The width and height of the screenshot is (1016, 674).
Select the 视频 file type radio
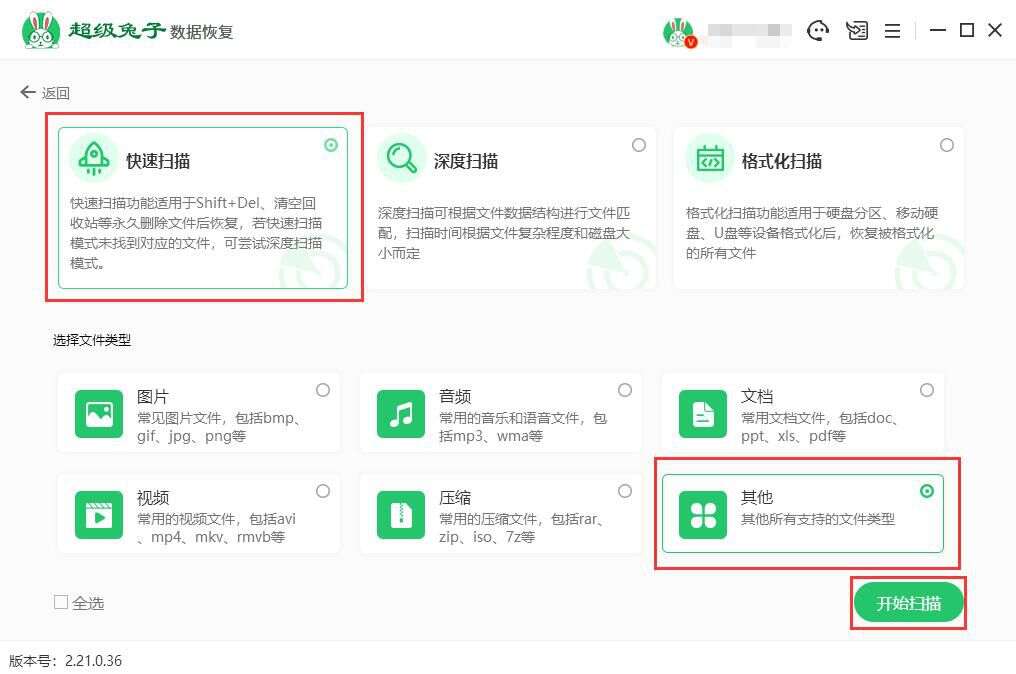(x=323, y=491)
